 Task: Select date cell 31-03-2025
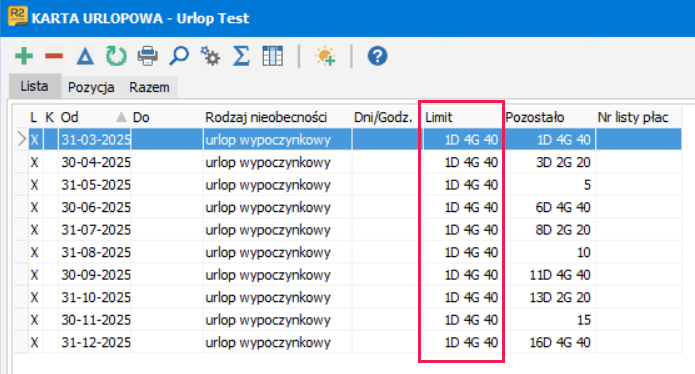(x=96, y=140)
